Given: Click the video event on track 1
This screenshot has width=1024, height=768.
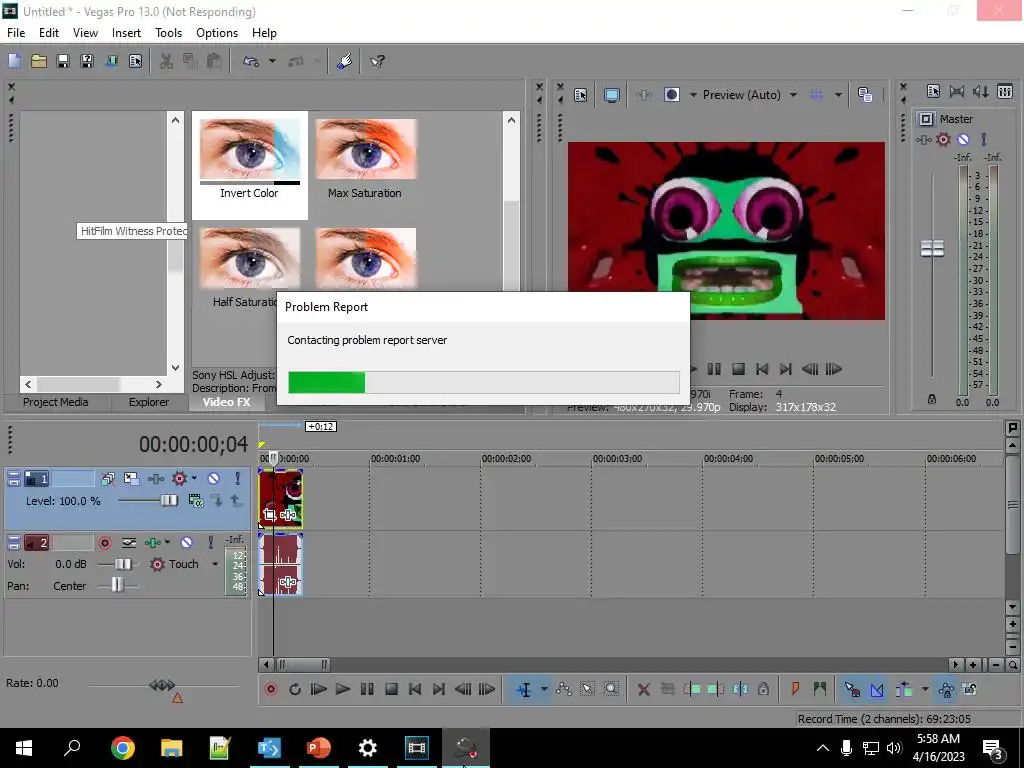Looking at the screenshot, I should tap(281, 499).
